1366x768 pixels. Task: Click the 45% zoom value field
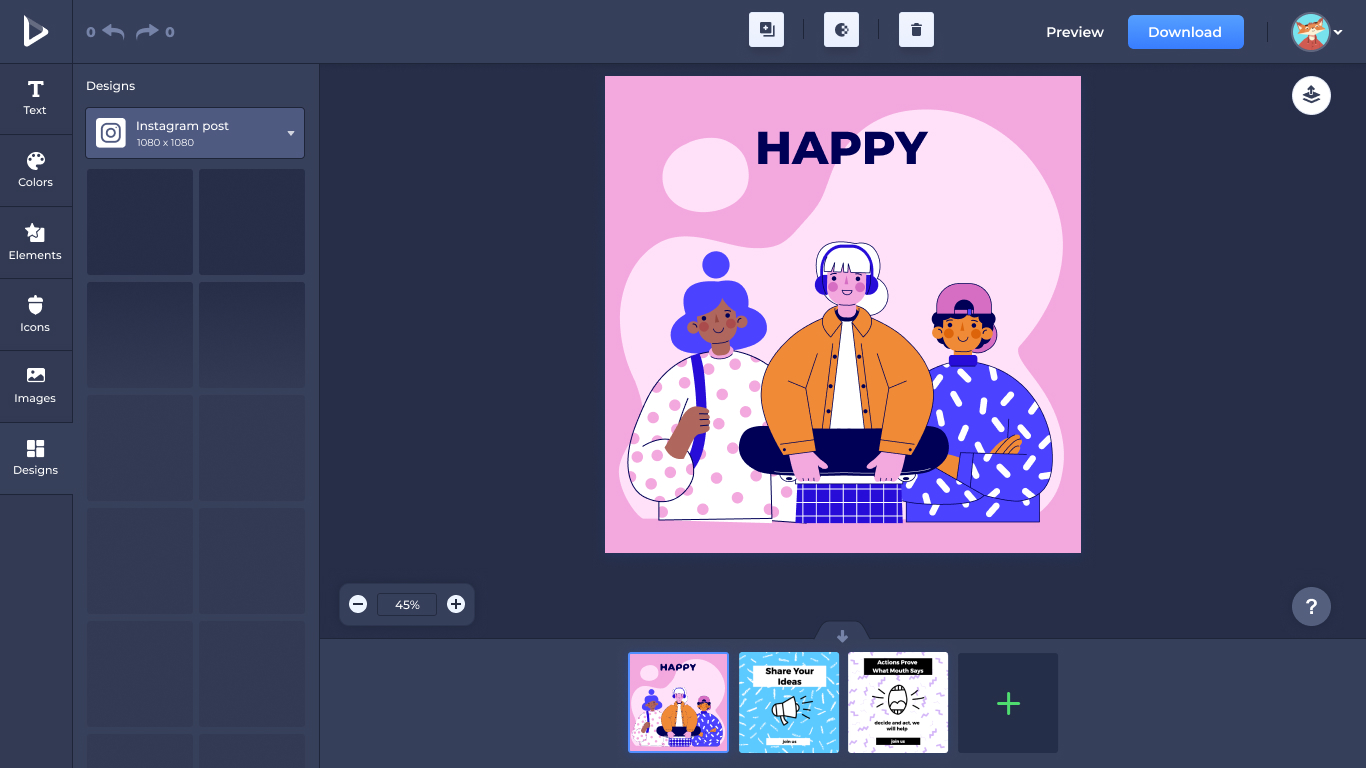coord(407,604)
